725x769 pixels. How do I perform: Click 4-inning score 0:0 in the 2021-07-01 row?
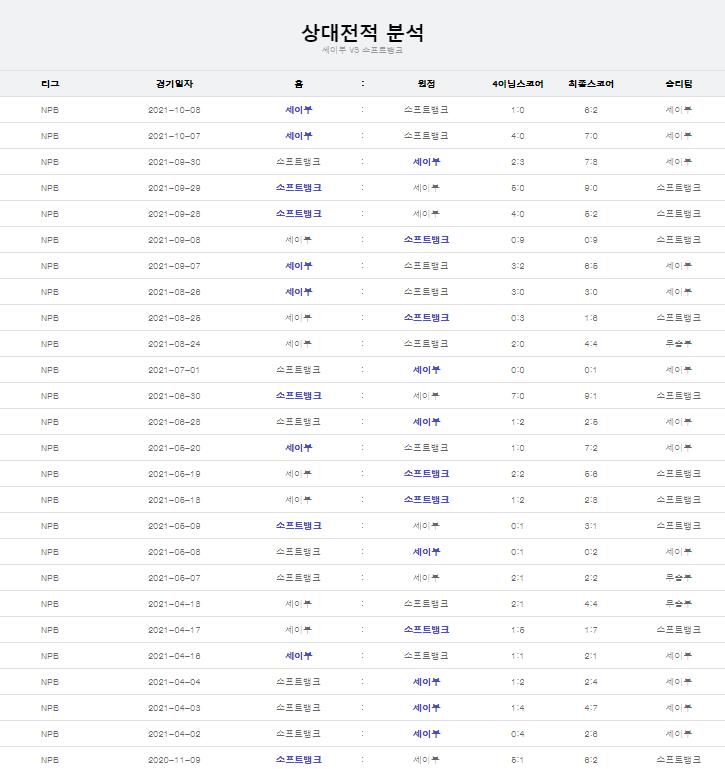518,370
